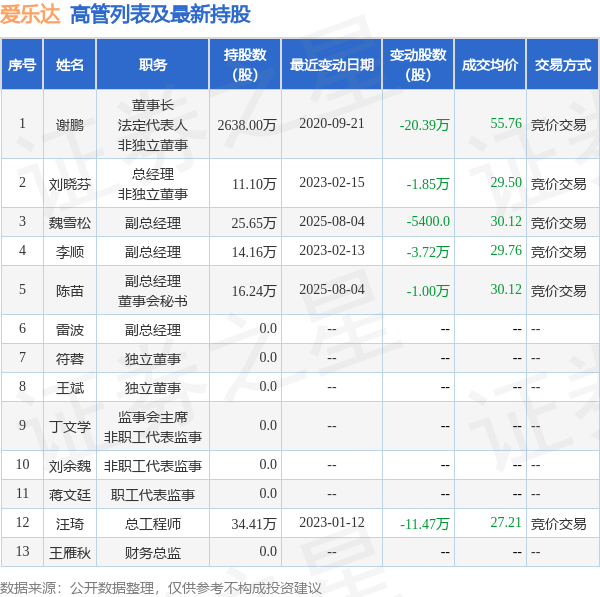Select the name 符蓉
This screenshot has width=600, height=597.
70,359
